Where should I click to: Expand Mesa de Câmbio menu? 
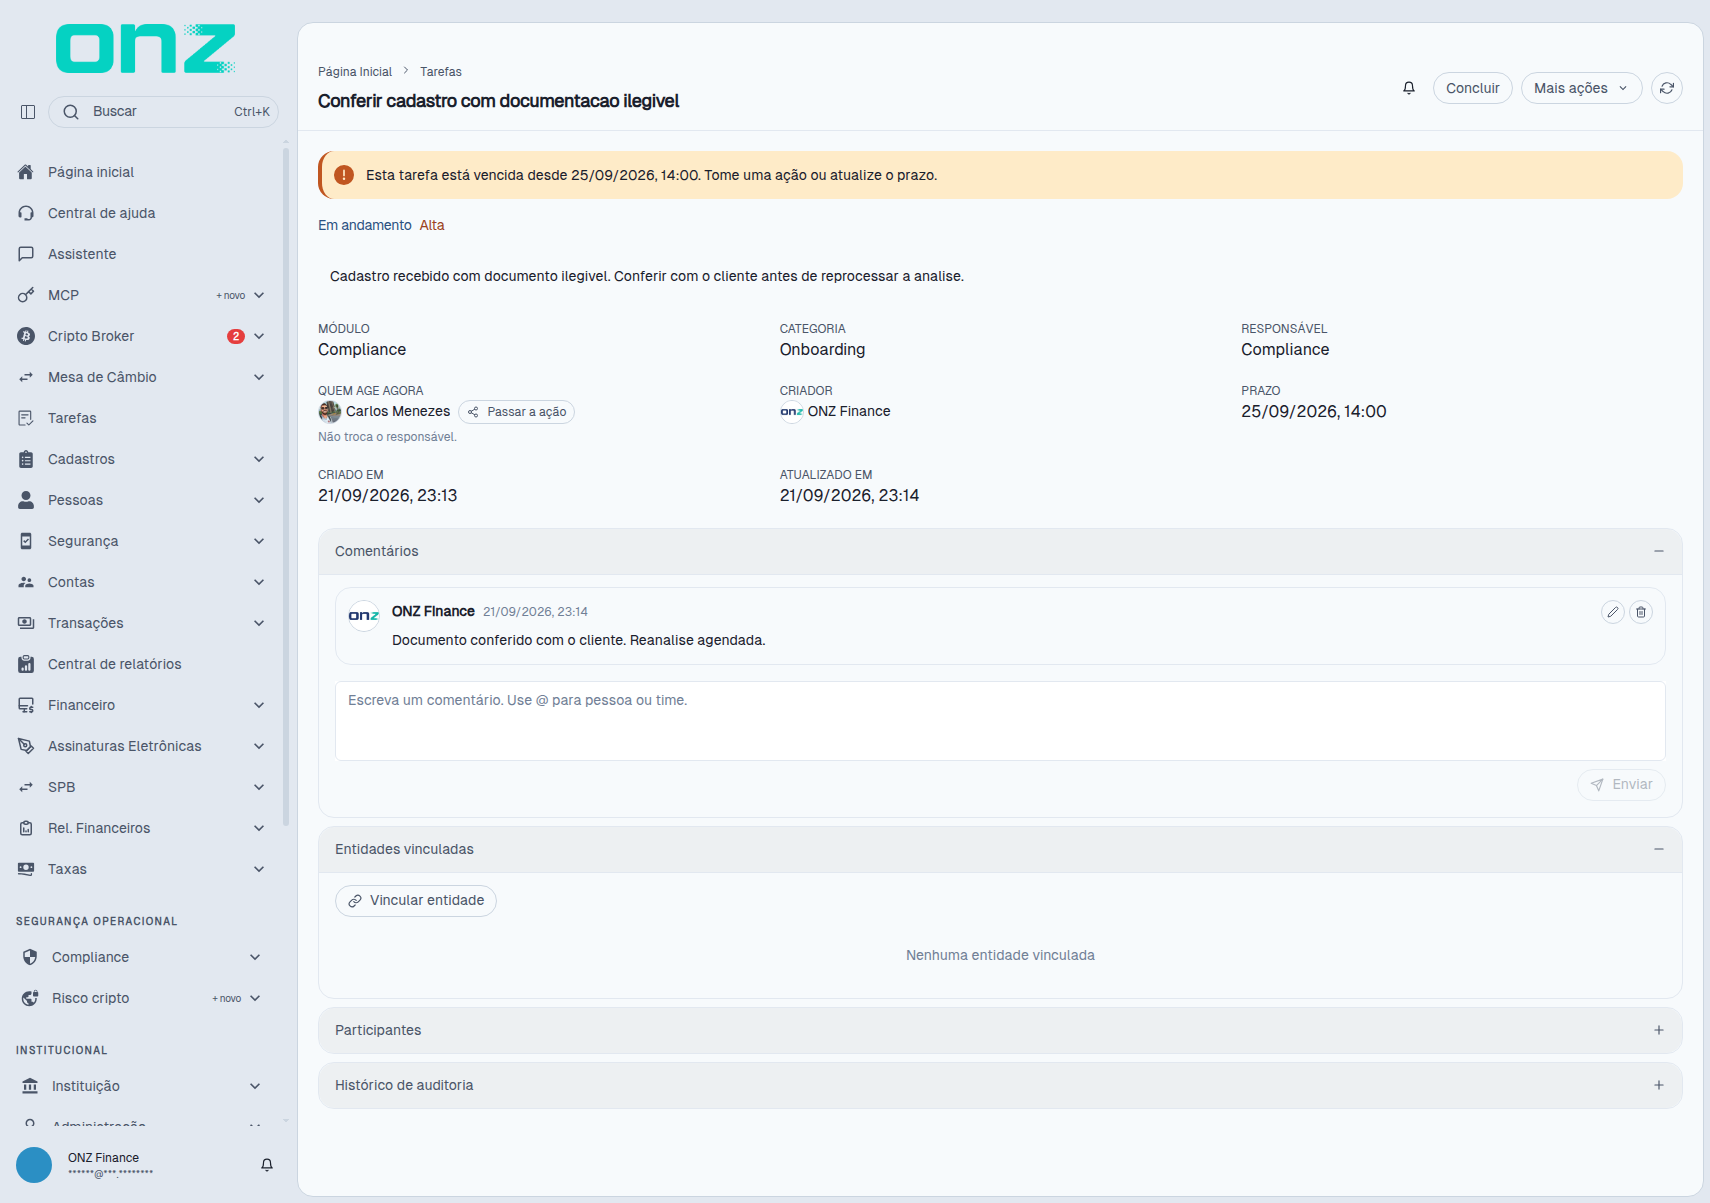141,377
